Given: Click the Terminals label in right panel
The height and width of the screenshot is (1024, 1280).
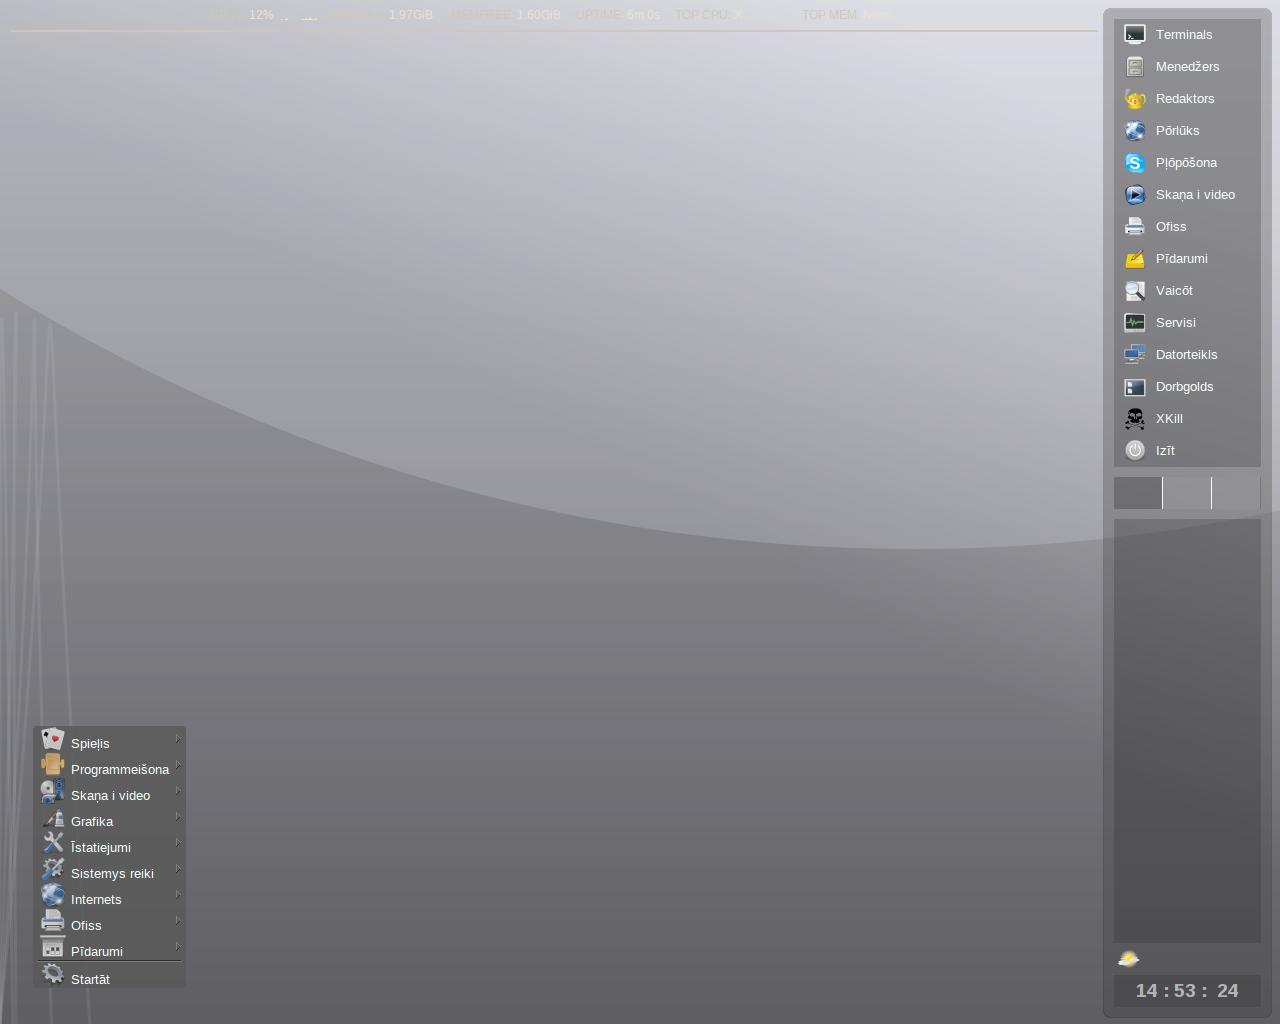Looking at the screenshot, I should [1184, 35].
